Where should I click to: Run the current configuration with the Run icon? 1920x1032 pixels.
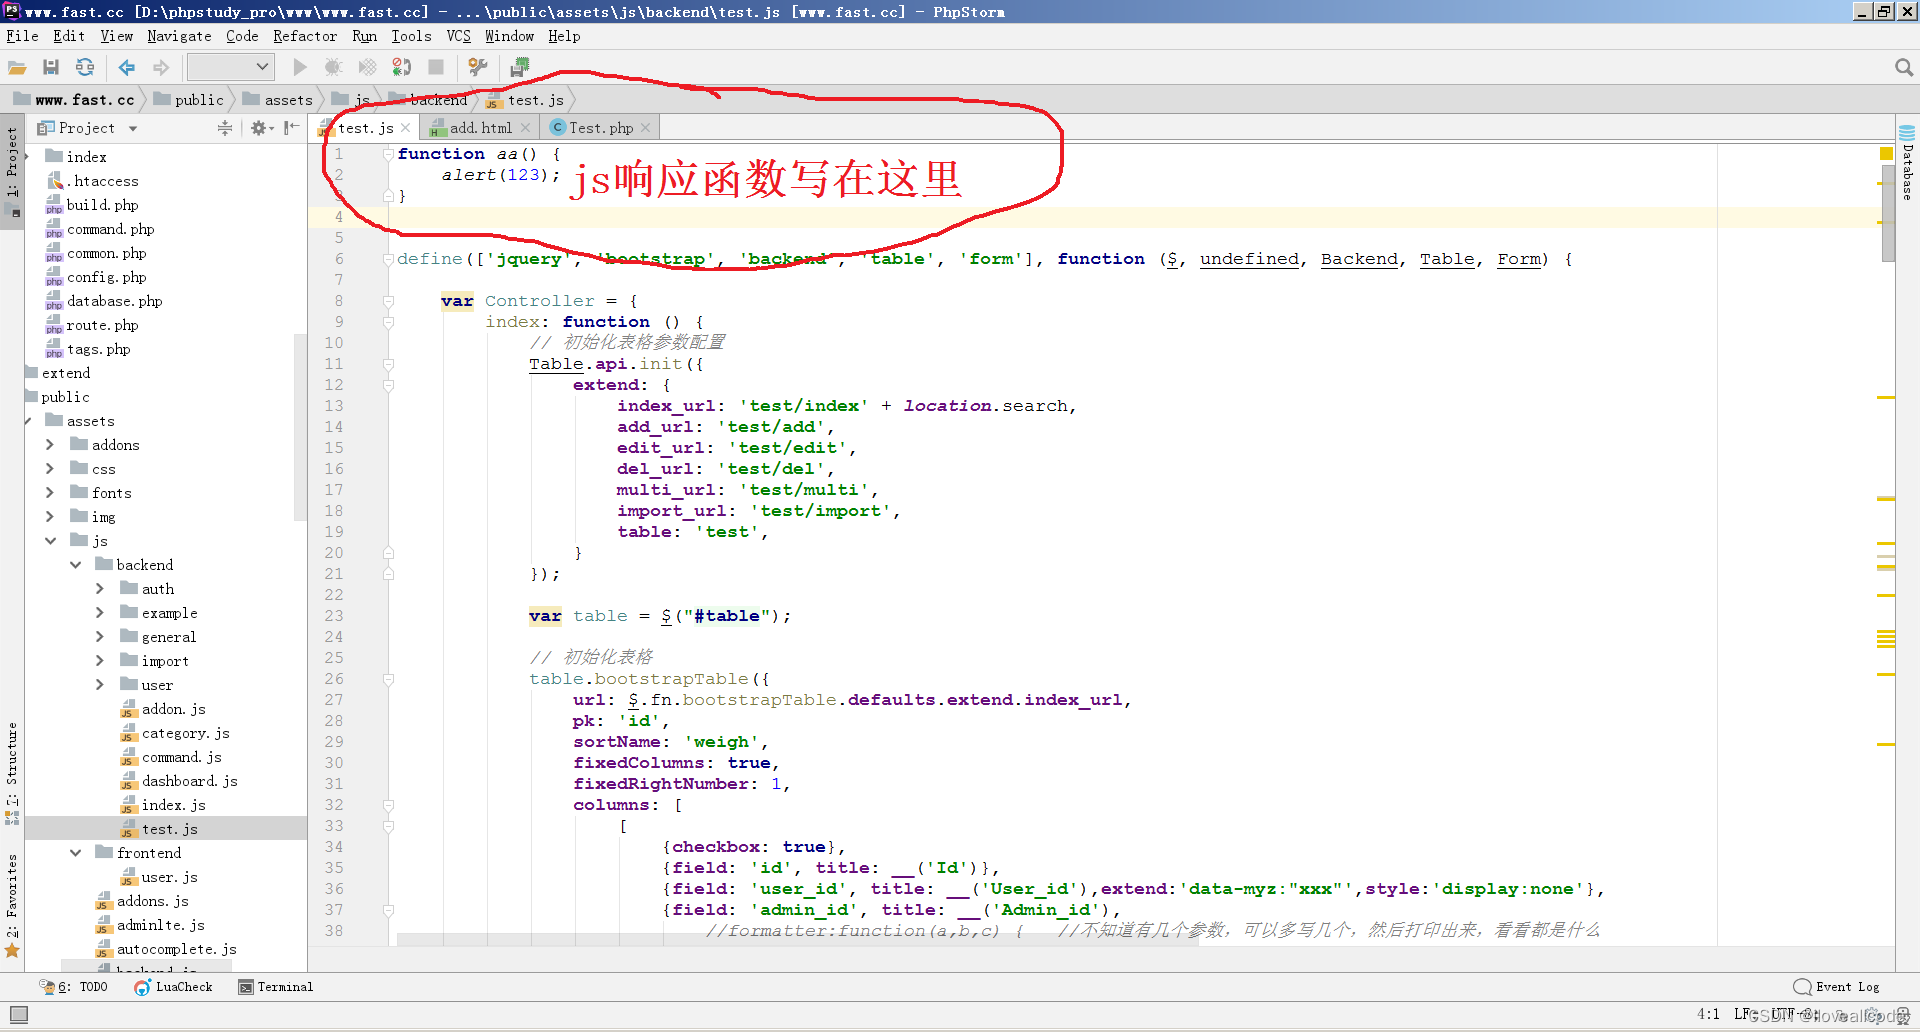(x=299, y=67)
